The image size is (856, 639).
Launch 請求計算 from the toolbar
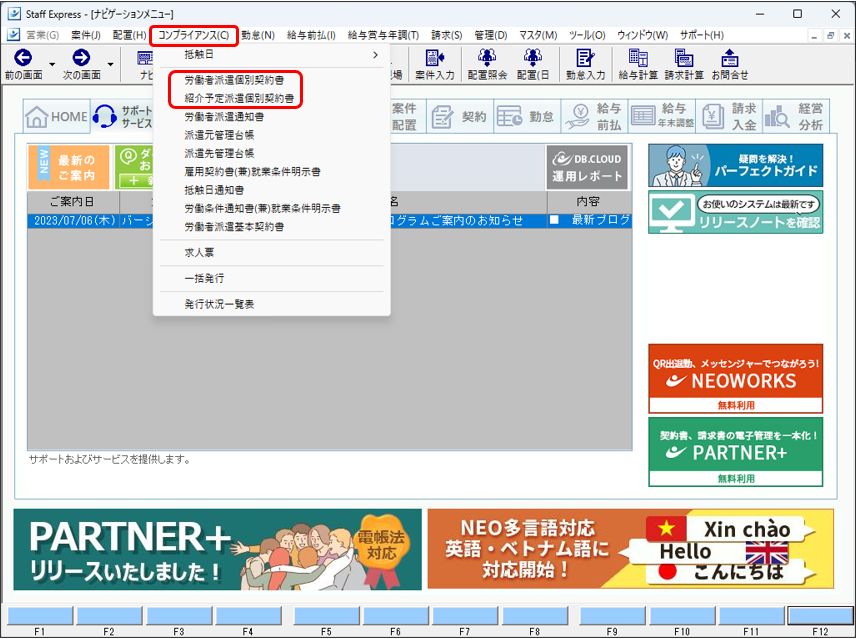coord(684,59)
